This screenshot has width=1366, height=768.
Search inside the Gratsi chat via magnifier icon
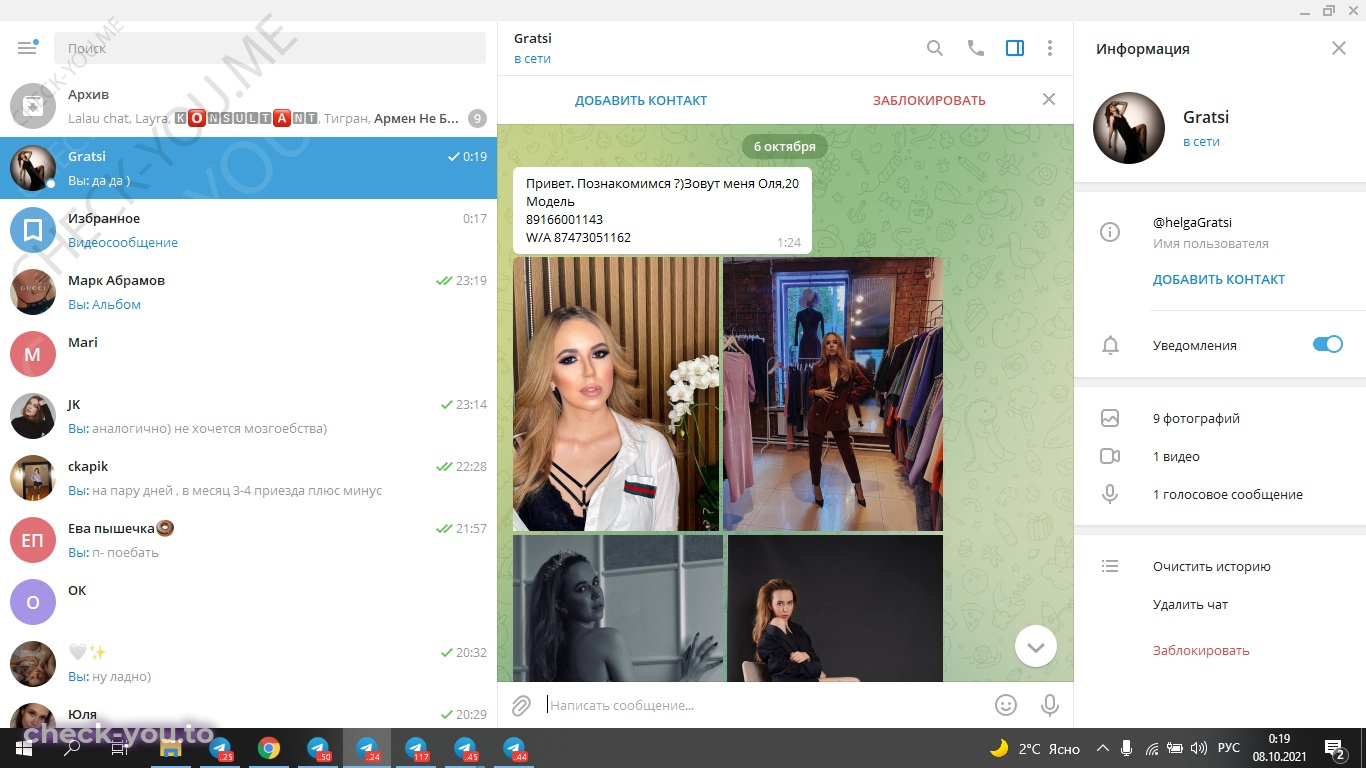[935, 48]
